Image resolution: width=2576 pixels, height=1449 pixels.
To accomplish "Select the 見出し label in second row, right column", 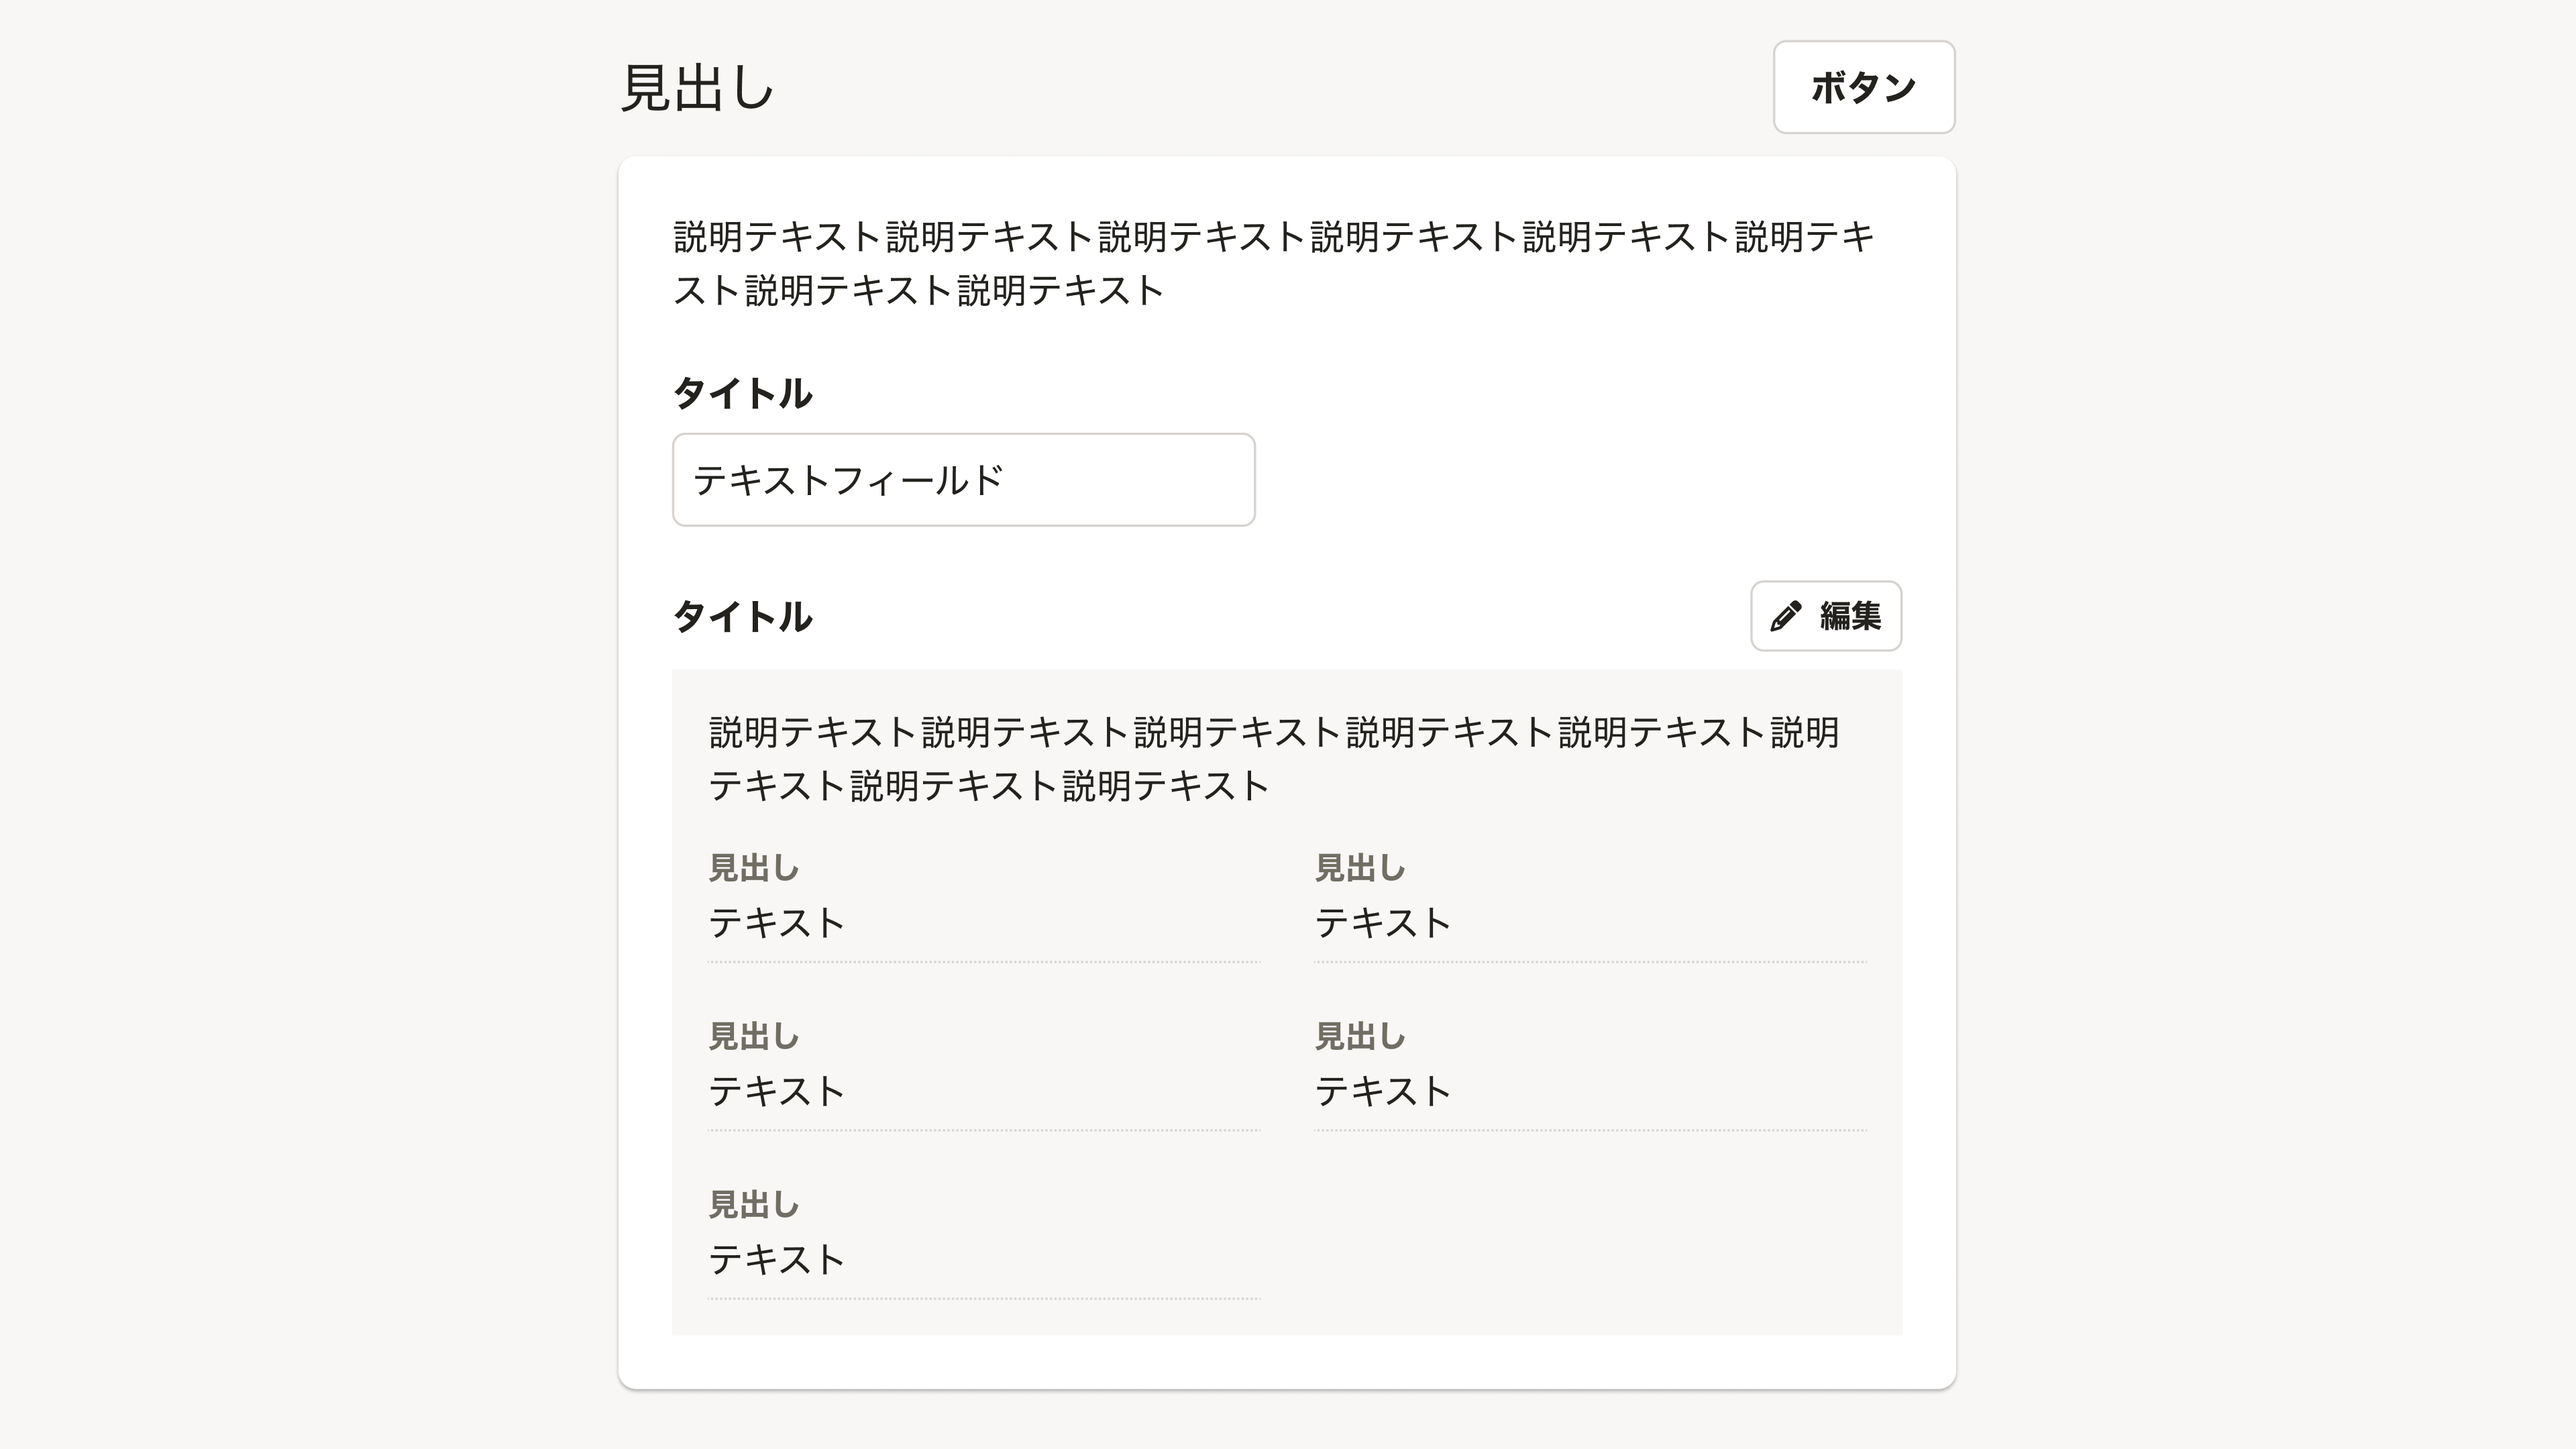I will point(1360,1036).
